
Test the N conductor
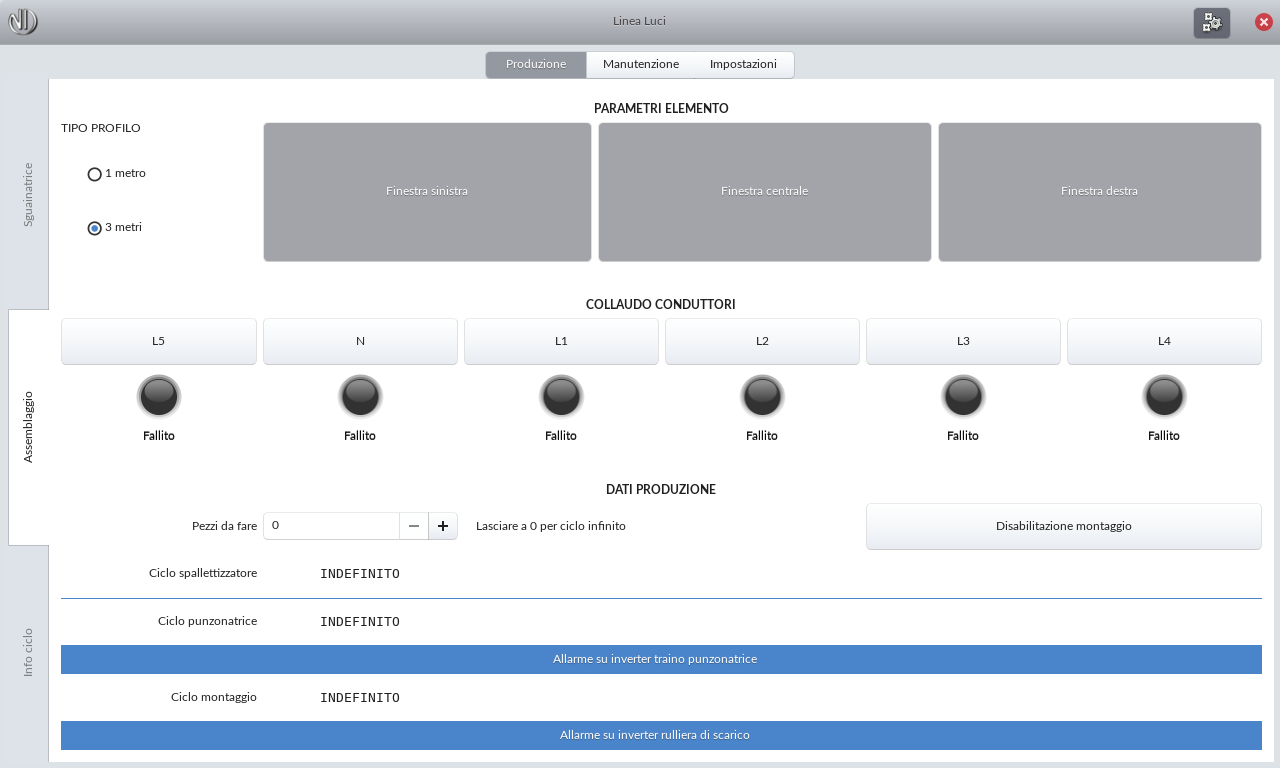360,342
